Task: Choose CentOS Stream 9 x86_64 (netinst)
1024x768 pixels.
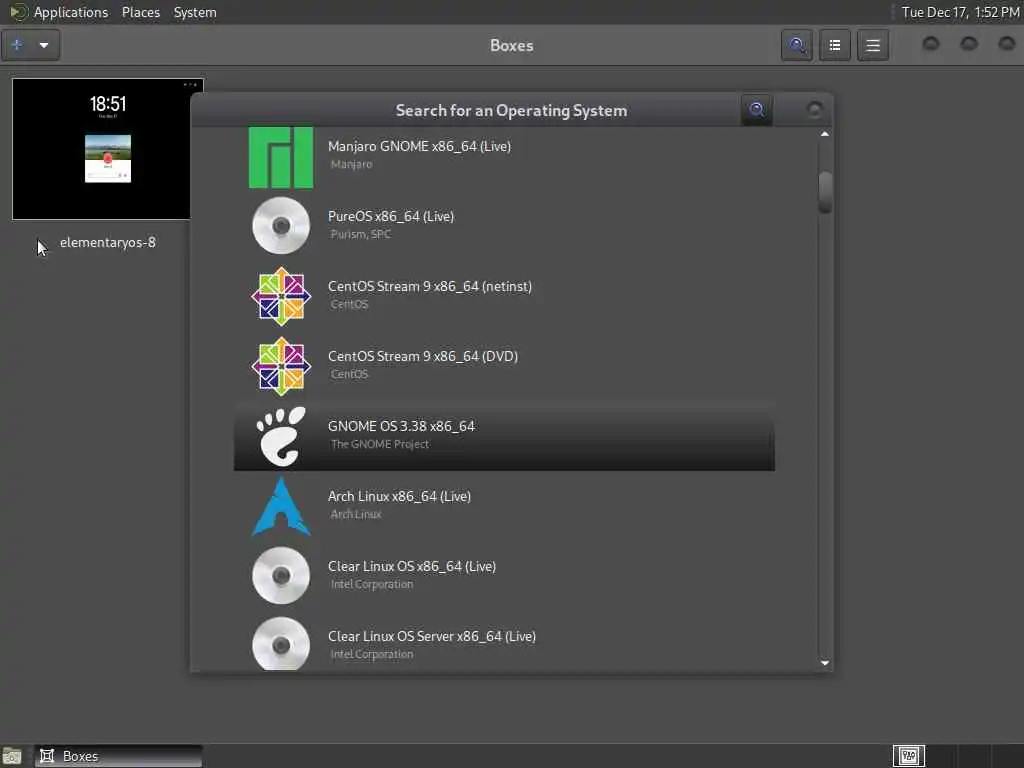Action: tap(504, 295)
